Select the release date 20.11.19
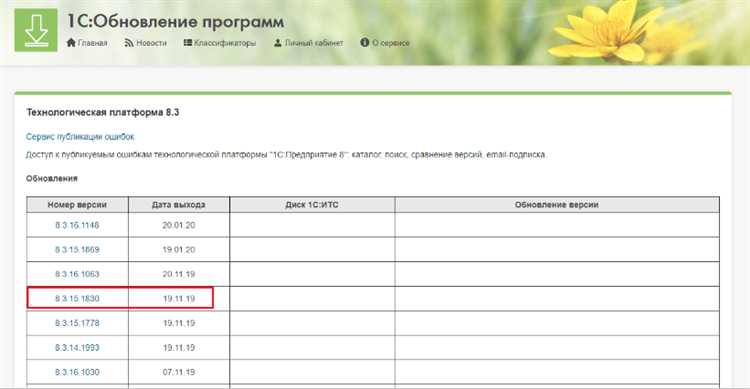 point(178,274)
